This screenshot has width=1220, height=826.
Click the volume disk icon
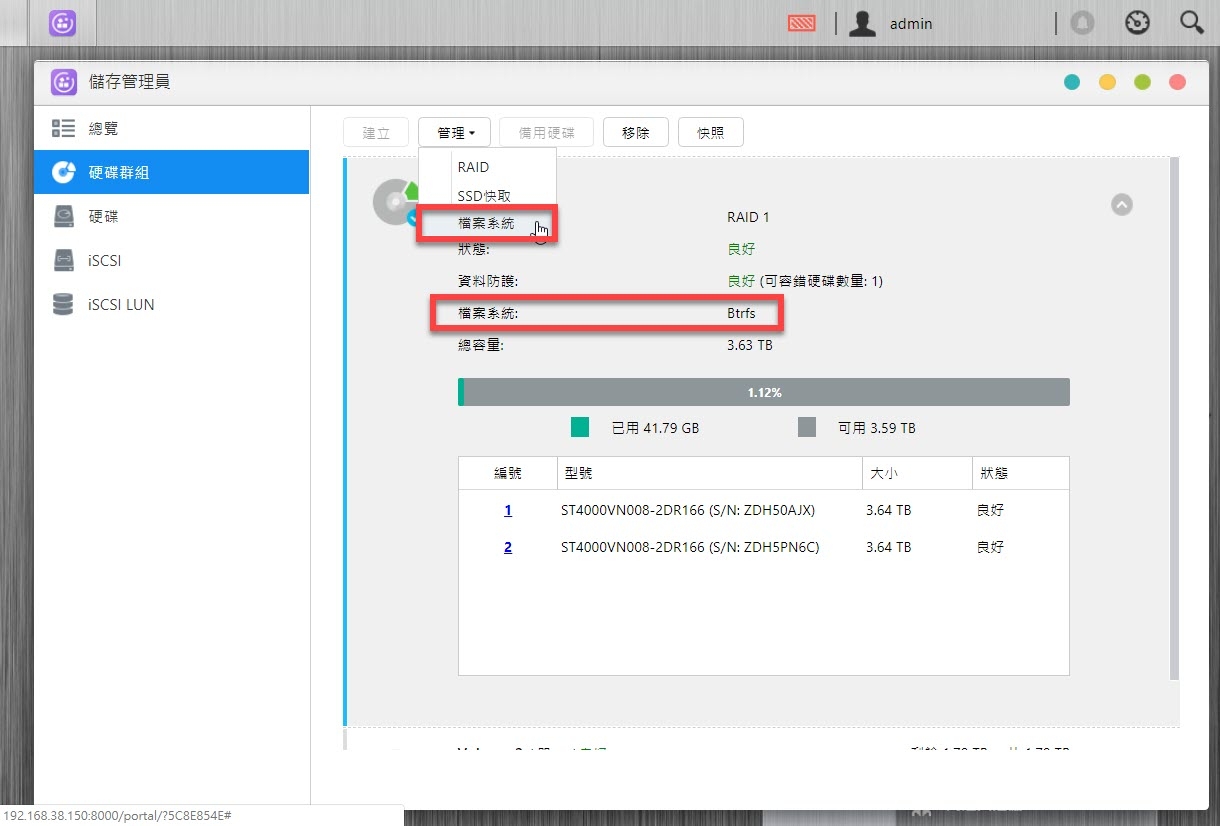(x=394, y=202)
